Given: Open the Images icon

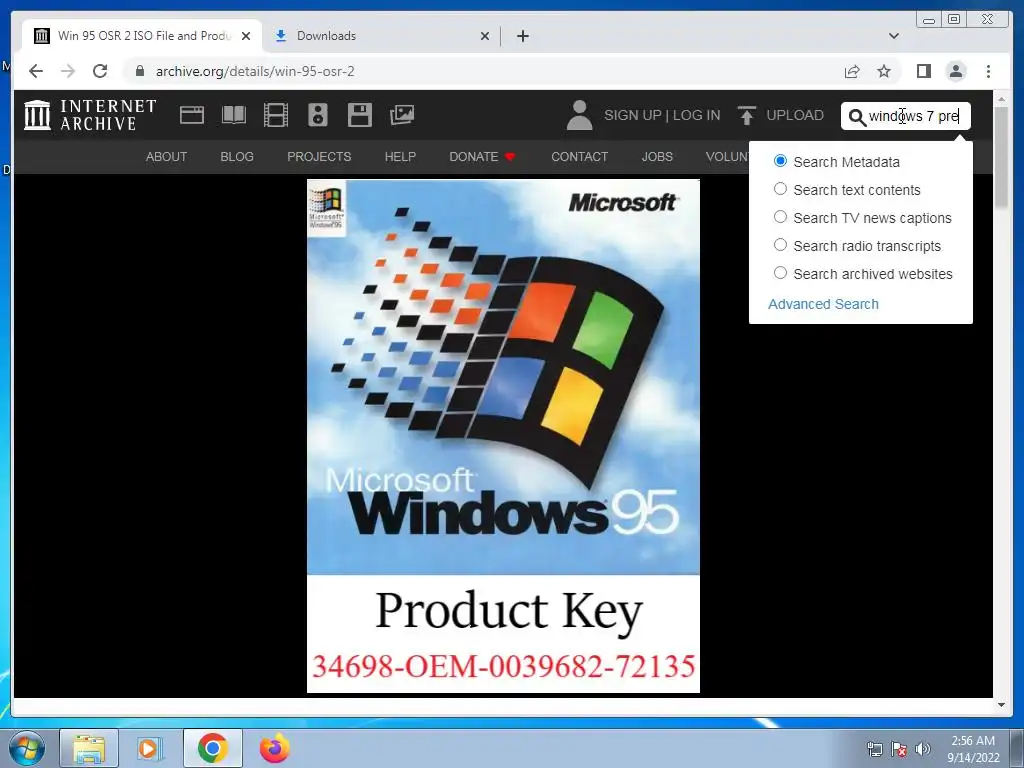Looking at the screenshot, I should pyautogui.click(x=402, y=115).
